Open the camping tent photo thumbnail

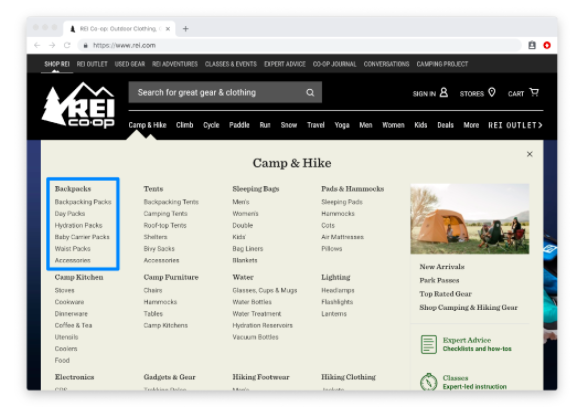[x=470, y=219]
